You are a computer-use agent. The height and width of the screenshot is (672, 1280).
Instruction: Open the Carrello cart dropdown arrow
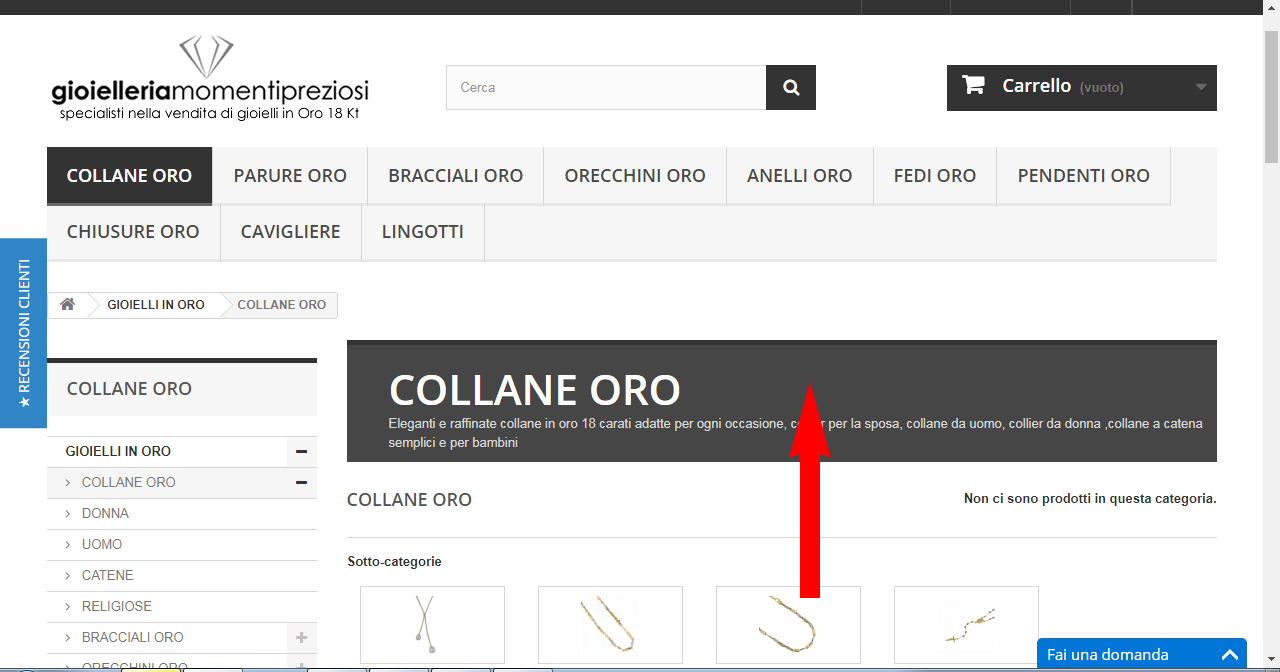pos(1201,87)
